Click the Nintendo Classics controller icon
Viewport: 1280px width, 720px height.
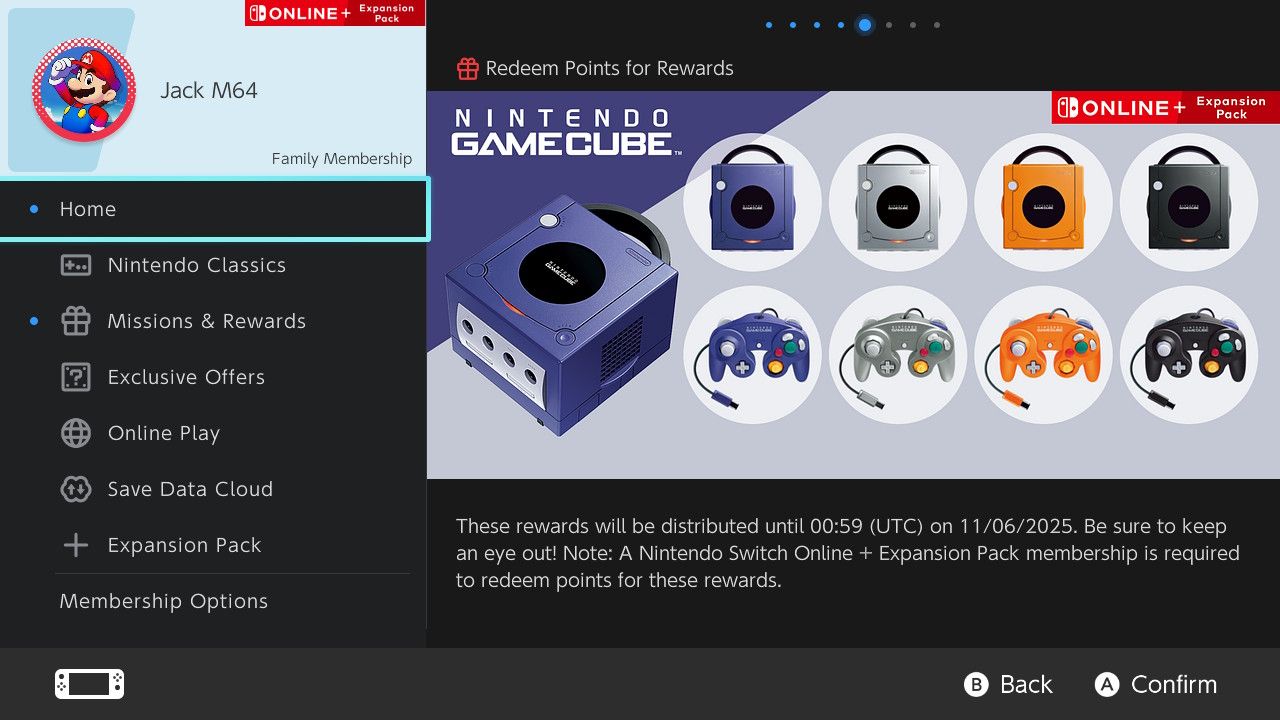point(76,265)
